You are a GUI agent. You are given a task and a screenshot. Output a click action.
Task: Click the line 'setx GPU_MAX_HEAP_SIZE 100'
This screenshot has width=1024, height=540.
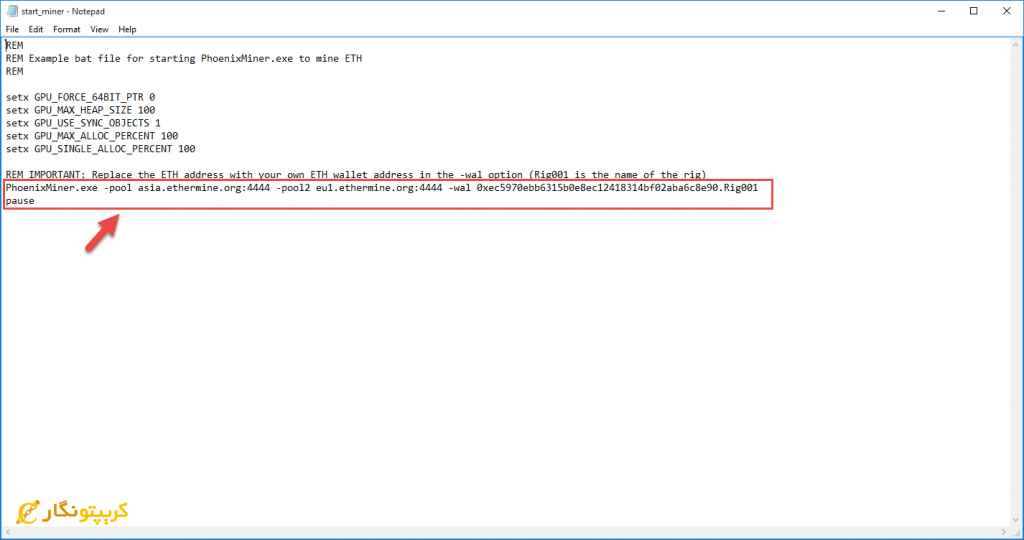click(x=80, y=110)
